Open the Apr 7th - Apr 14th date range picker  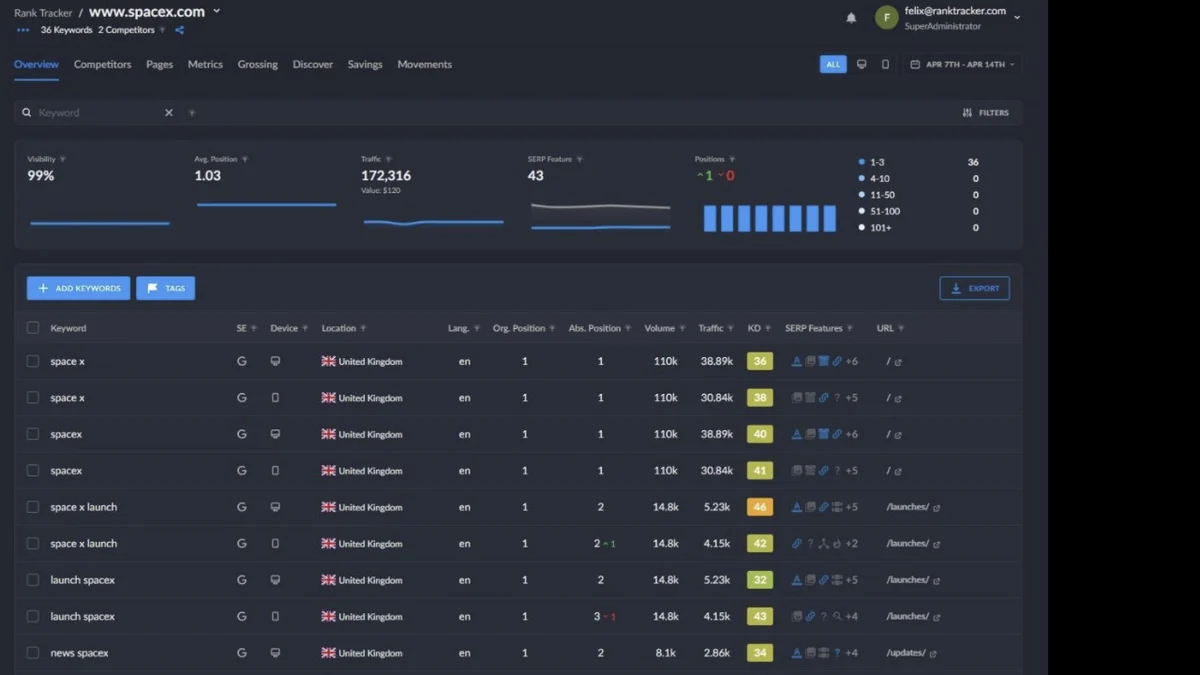click(963, 64)
